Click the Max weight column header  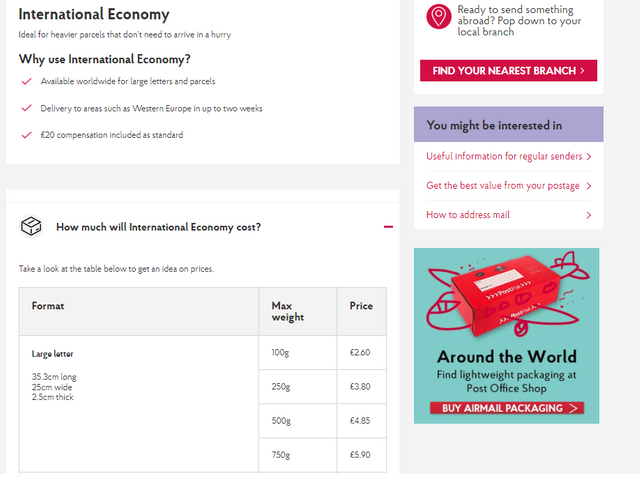pyautogui.click(x=288, y=311)
